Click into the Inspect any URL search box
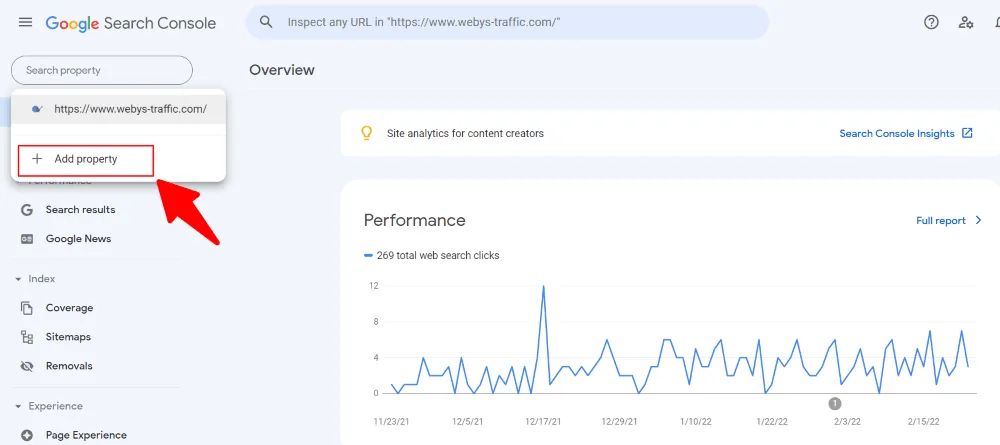 [507, 22]
